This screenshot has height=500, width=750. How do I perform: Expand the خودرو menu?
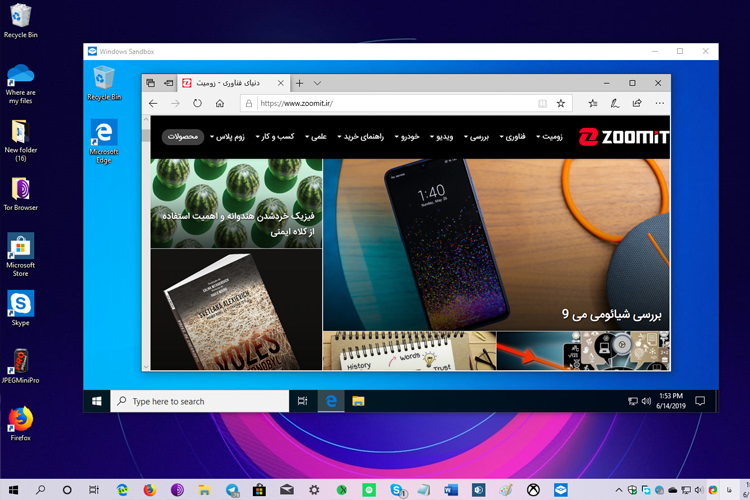pos(407,137)
